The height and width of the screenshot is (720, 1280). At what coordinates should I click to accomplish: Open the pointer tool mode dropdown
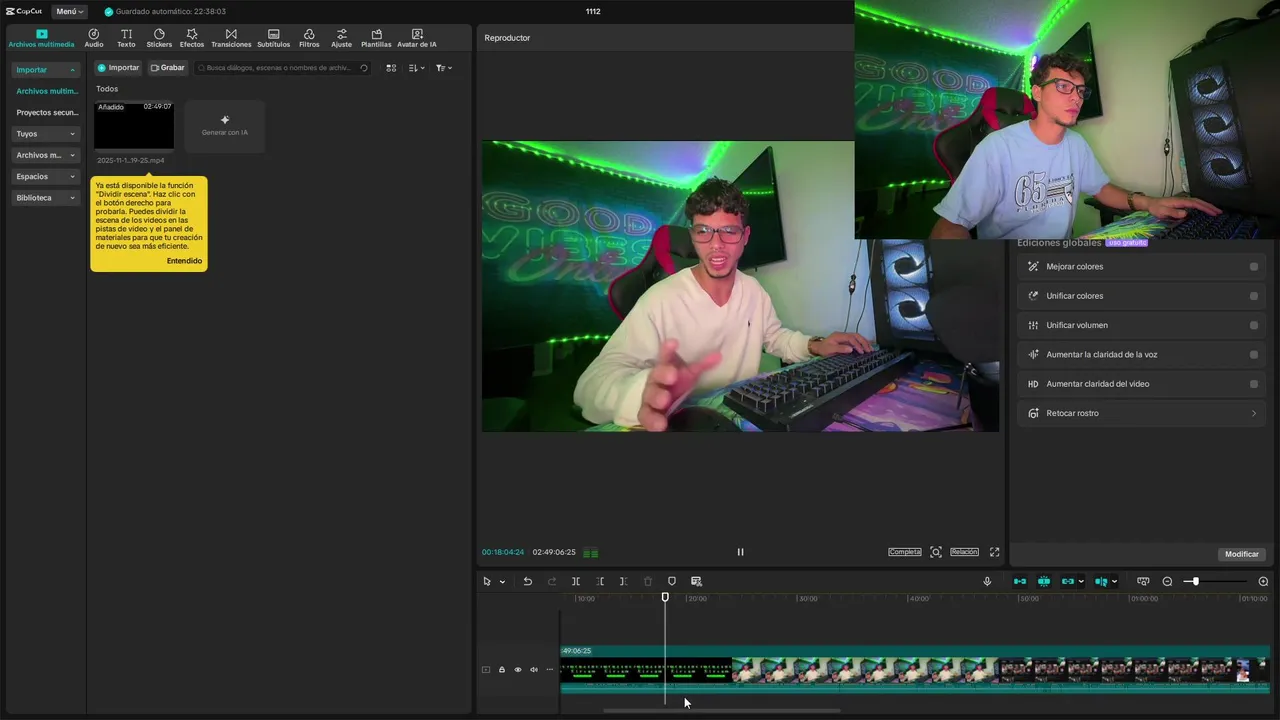[502, 581]
